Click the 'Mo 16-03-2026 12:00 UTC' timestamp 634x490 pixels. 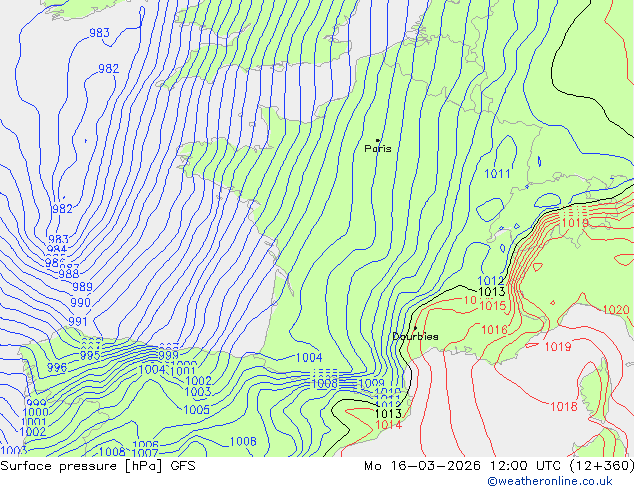[x=465, y=466]
